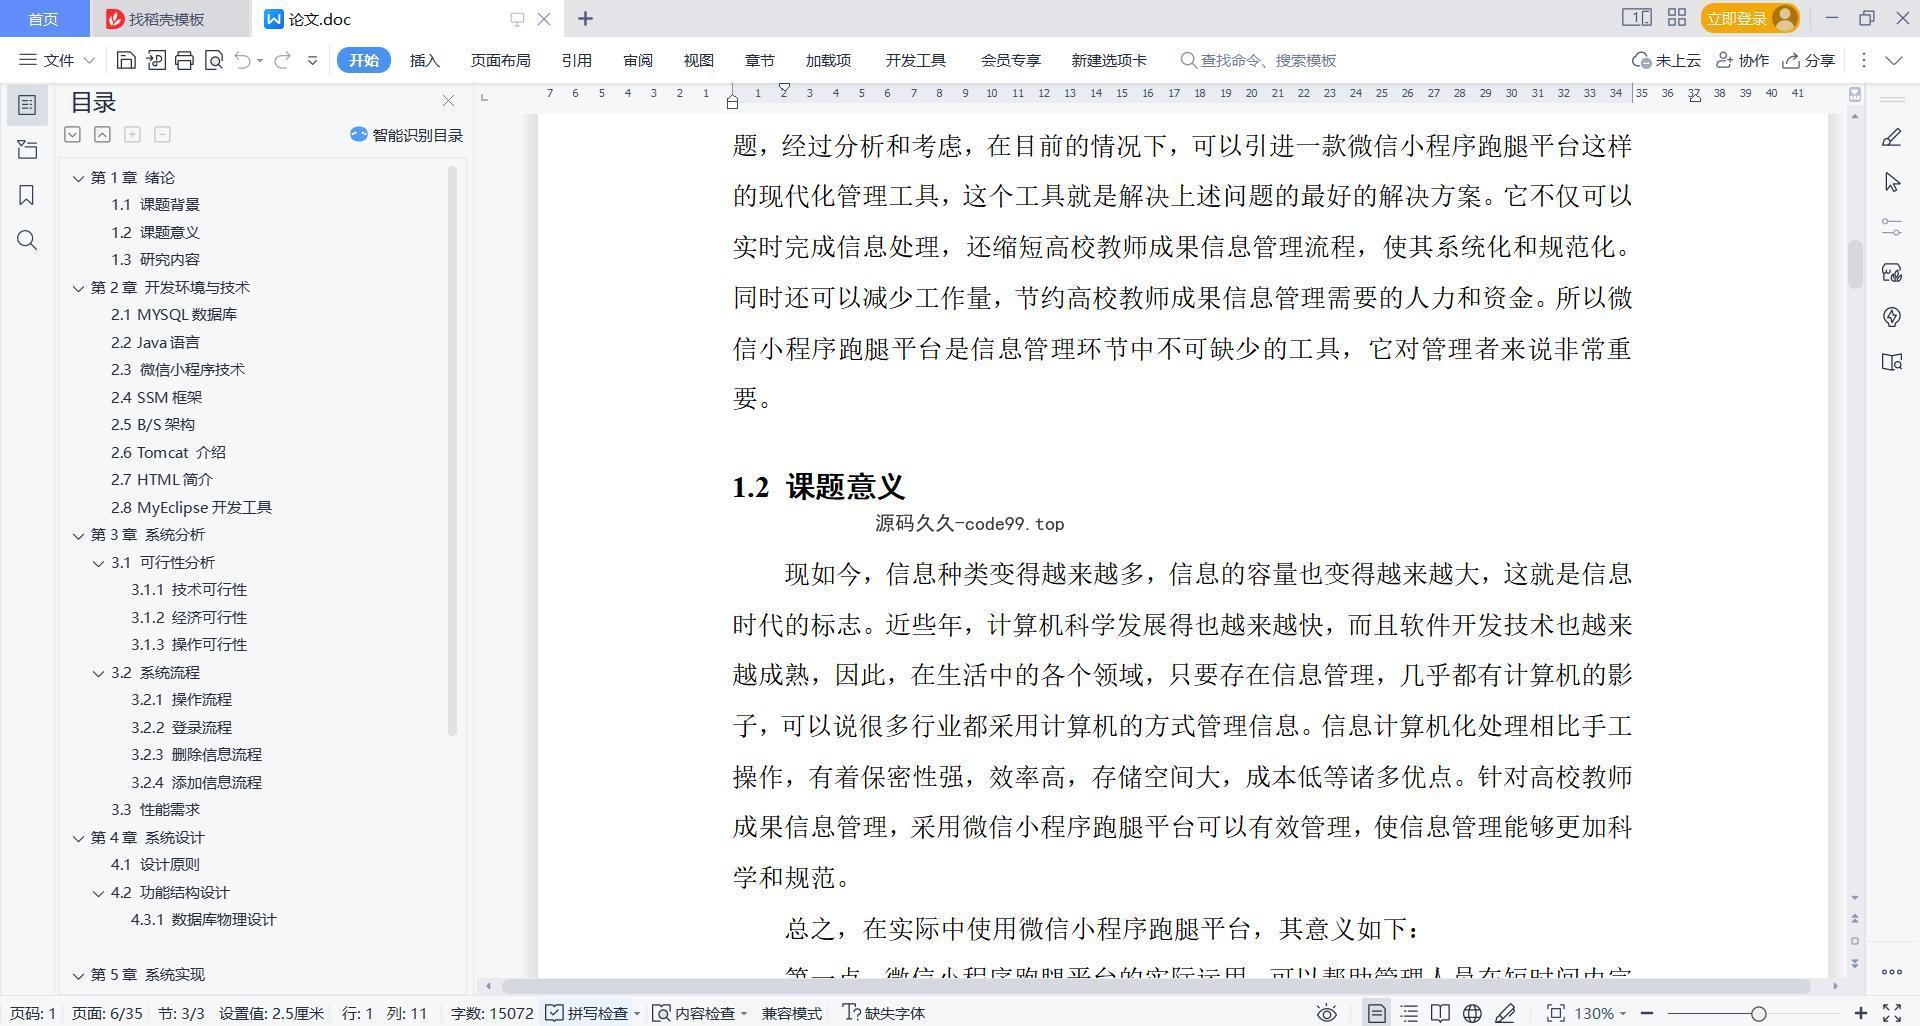Open find search icon in left sidebar
Screen dimensions: 1920x1026
coord(27,240)
